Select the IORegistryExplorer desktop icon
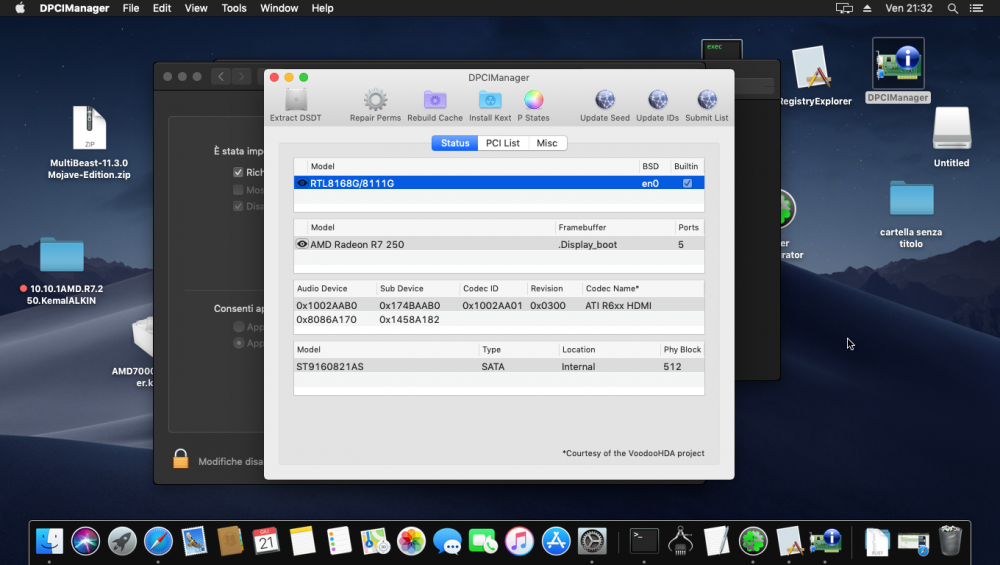Screen dimensions: 1000x565 click(811, 67)
